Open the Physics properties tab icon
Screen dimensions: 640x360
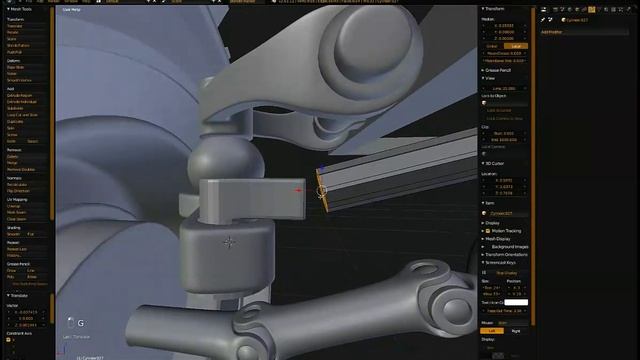pos(629,9)
